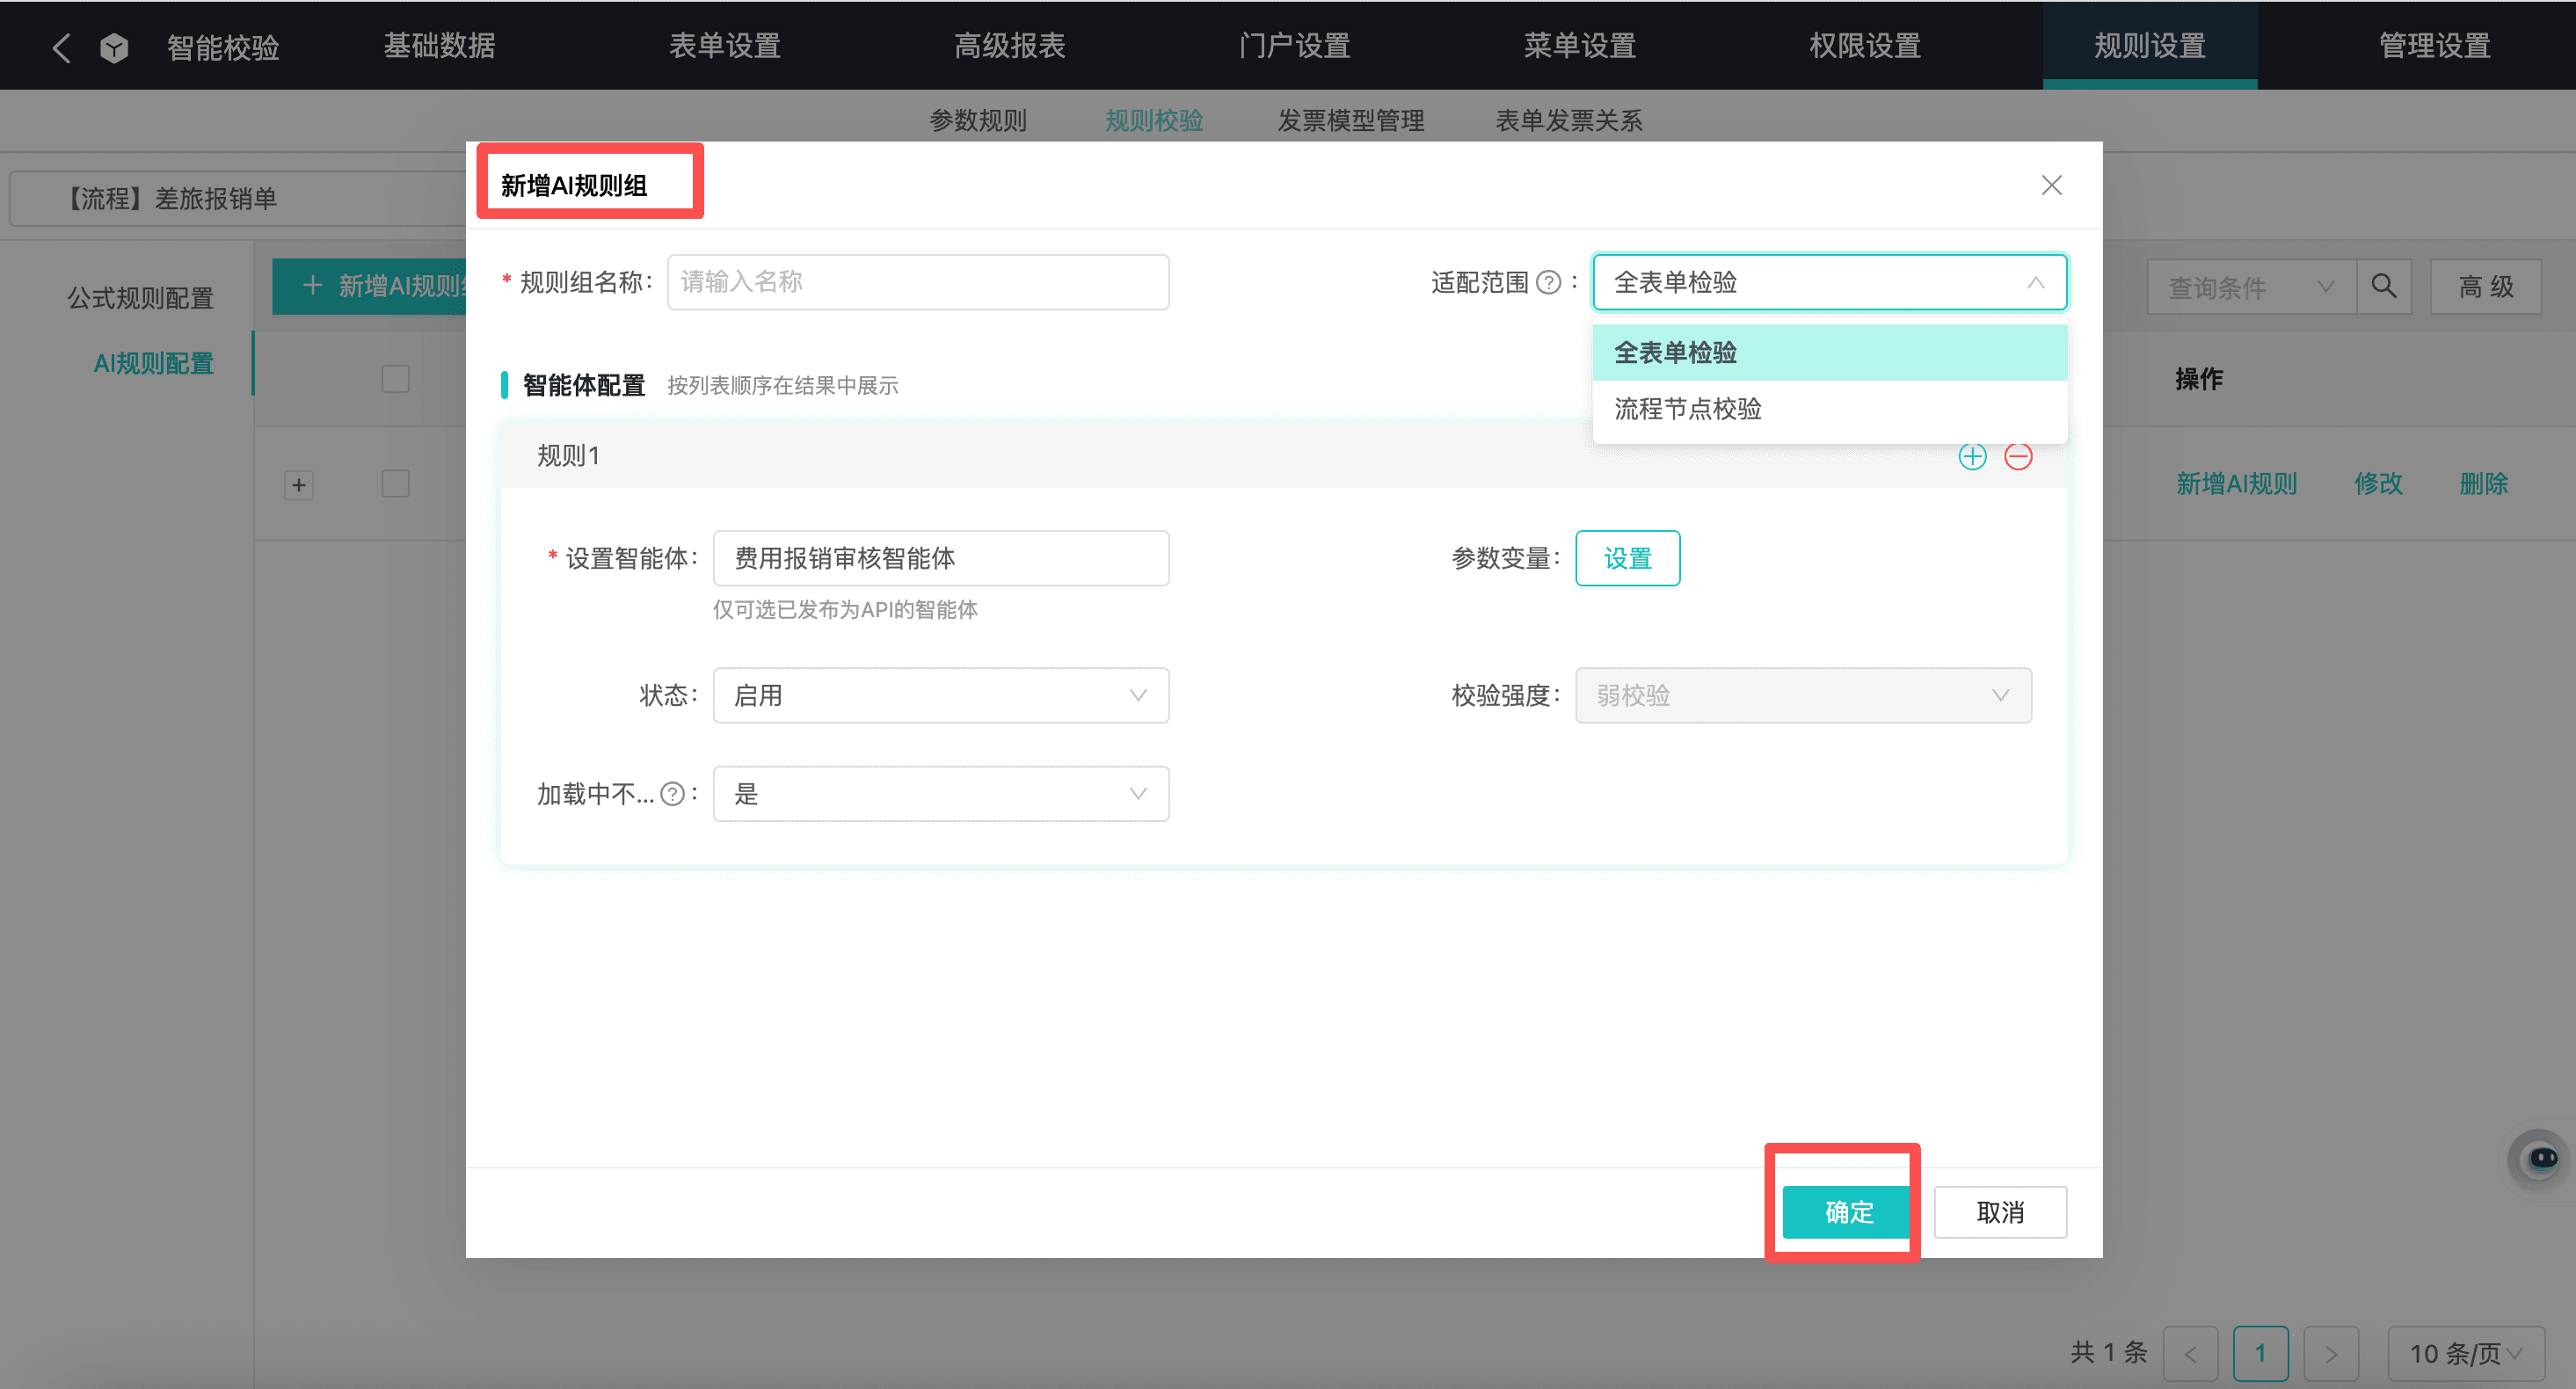Open the 权限设置 menu

pyautogui.click(x=1864, y=46)
